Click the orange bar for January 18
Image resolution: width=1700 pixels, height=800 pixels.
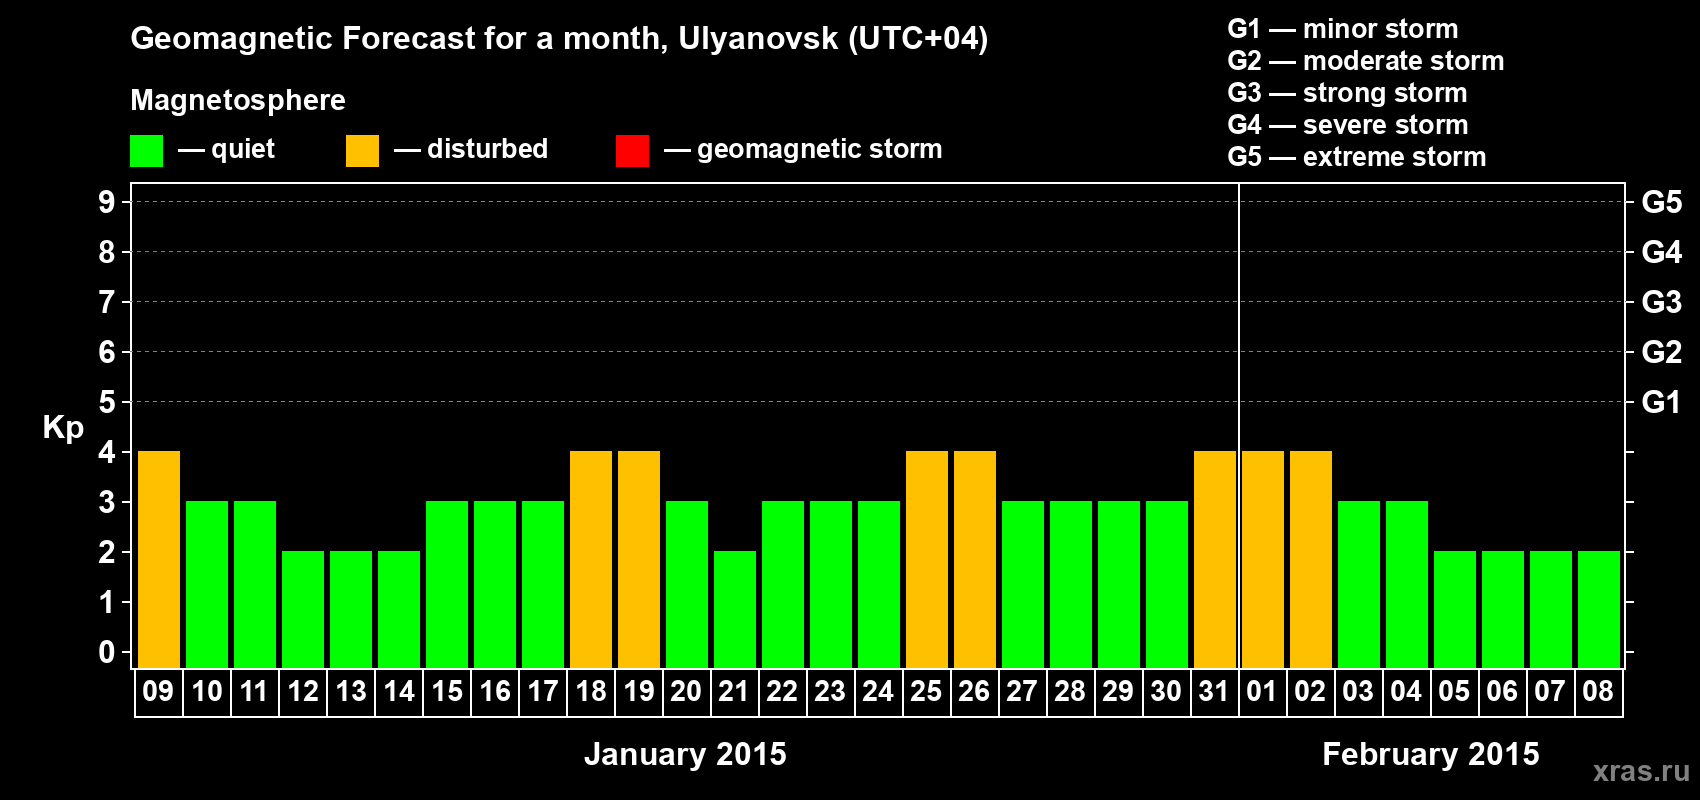coord(591,559)
